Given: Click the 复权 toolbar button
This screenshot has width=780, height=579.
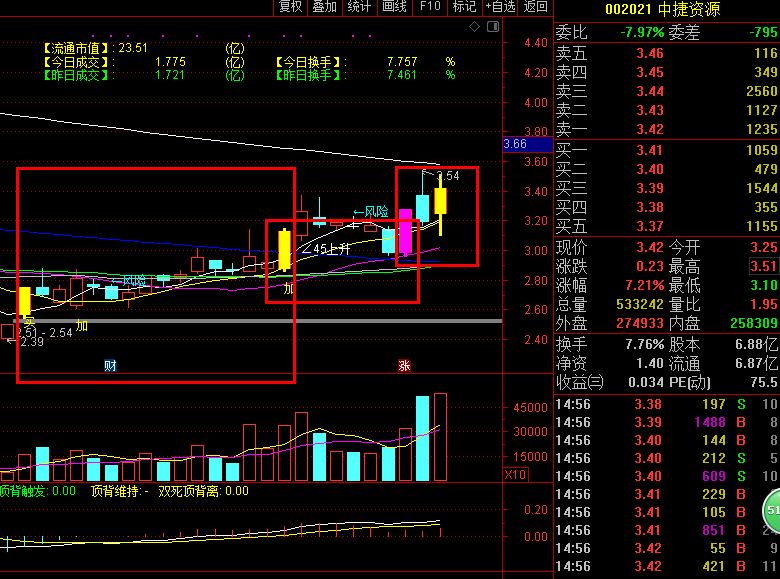Looking at the screenshot, I should pyautogui.click(x=291, y=6).
